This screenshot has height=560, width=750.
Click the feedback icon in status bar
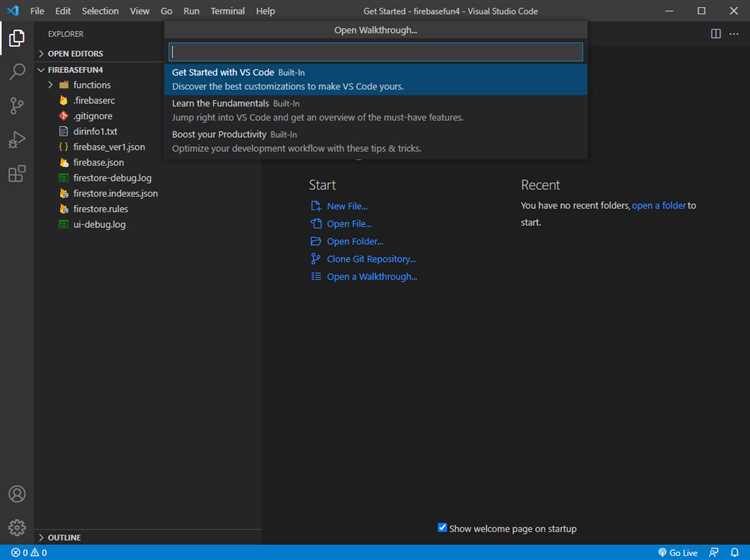[x=714, y=552]
